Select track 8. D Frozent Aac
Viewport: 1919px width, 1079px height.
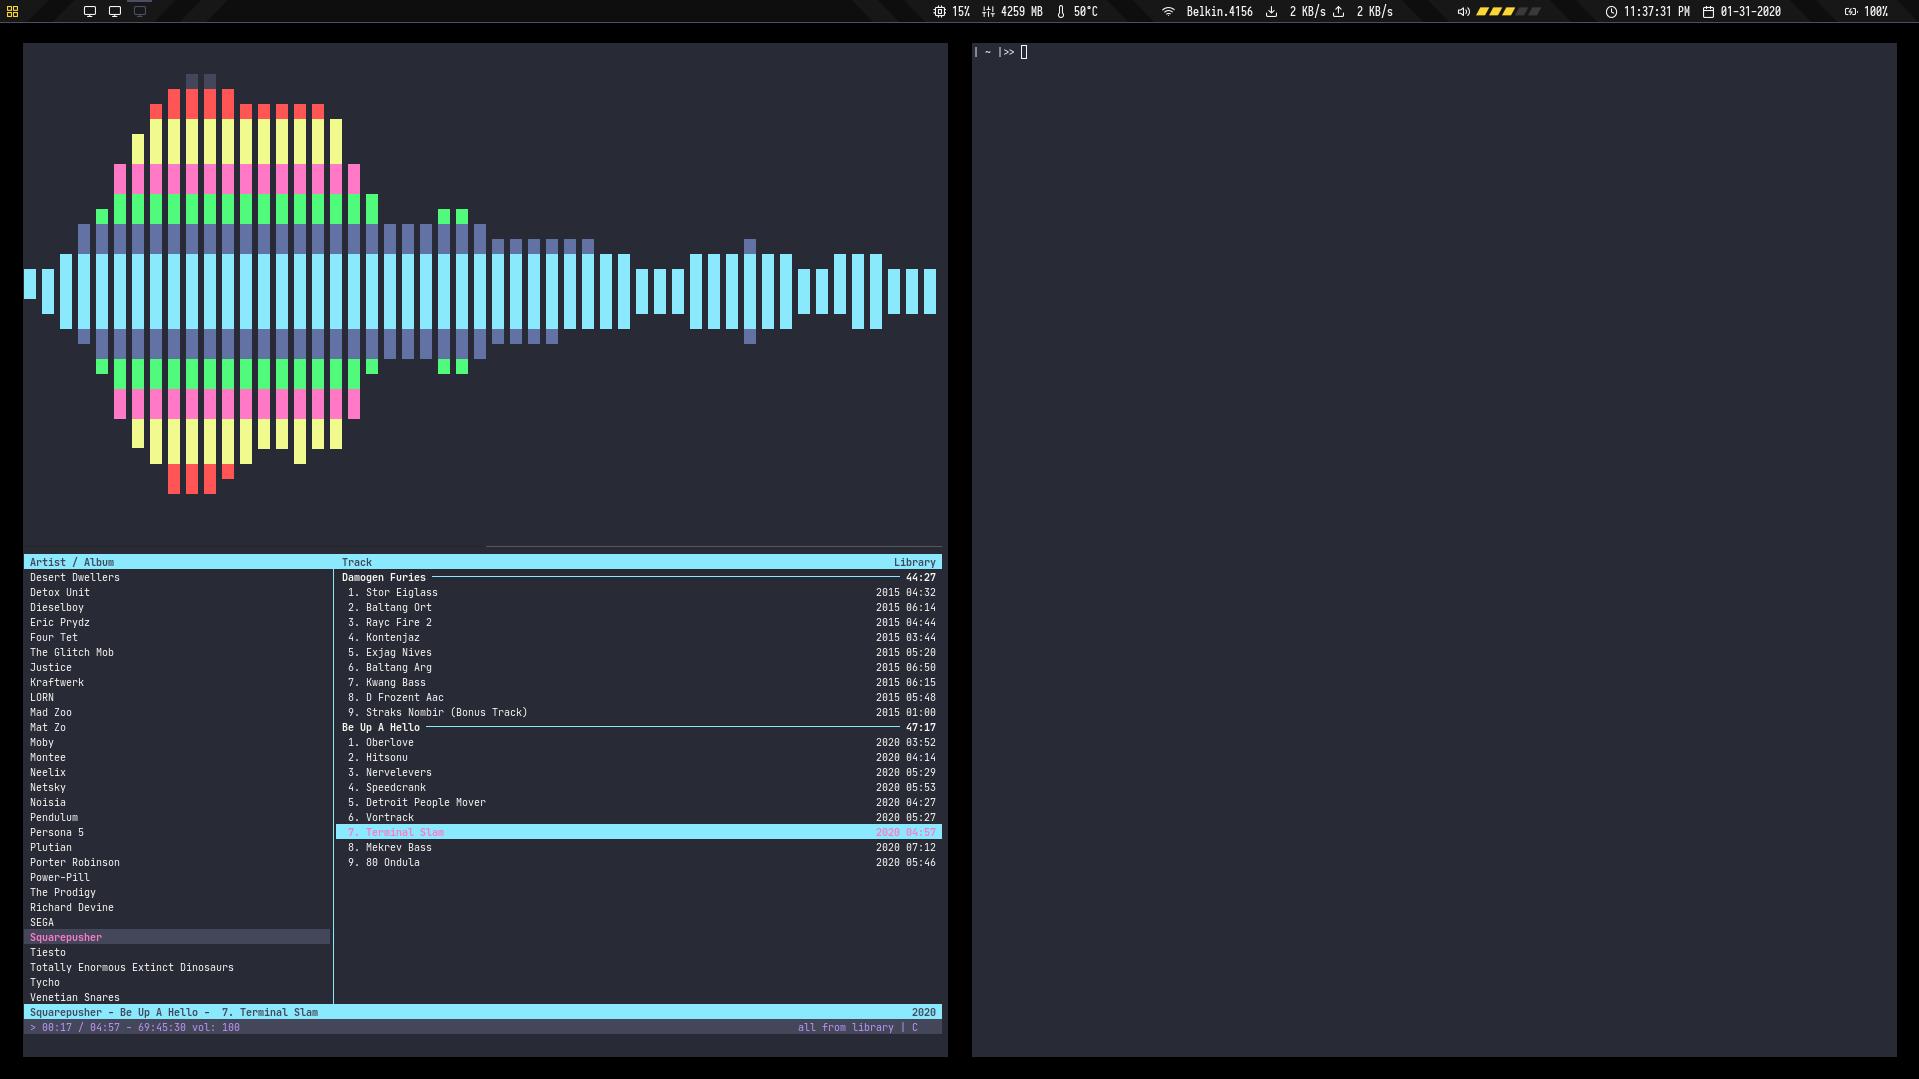coord(639,697)
